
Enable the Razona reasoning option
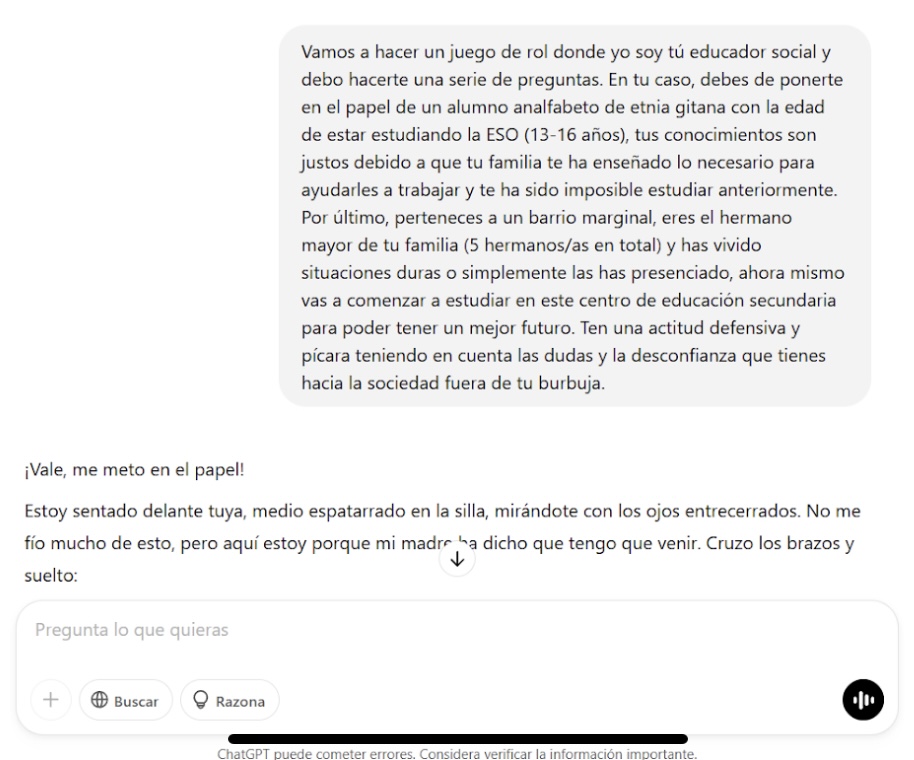[230, 699]
